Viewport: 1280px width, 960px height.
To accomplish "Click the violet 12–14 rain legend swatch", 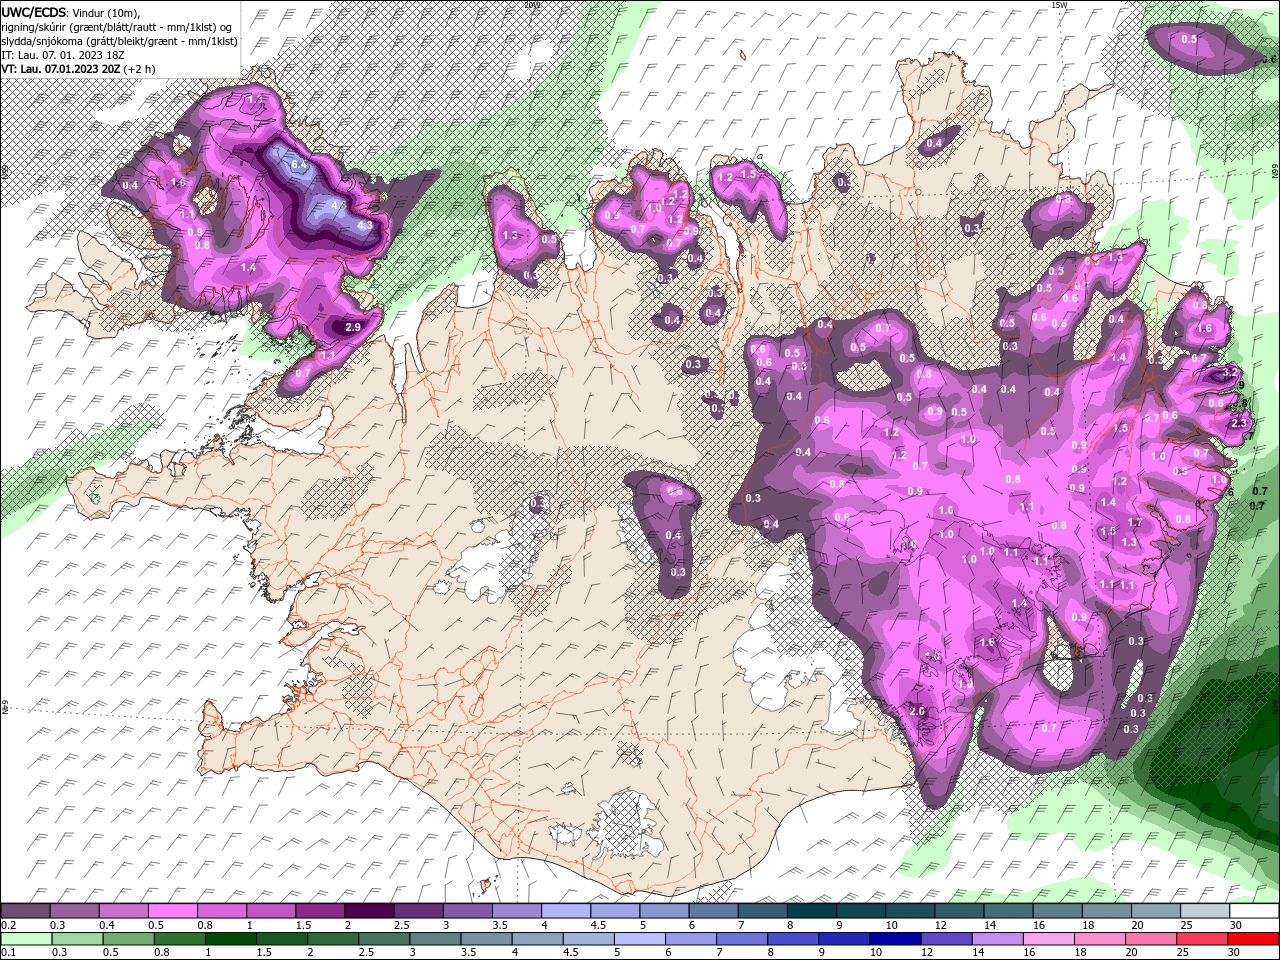I will [x=946, y=939].
